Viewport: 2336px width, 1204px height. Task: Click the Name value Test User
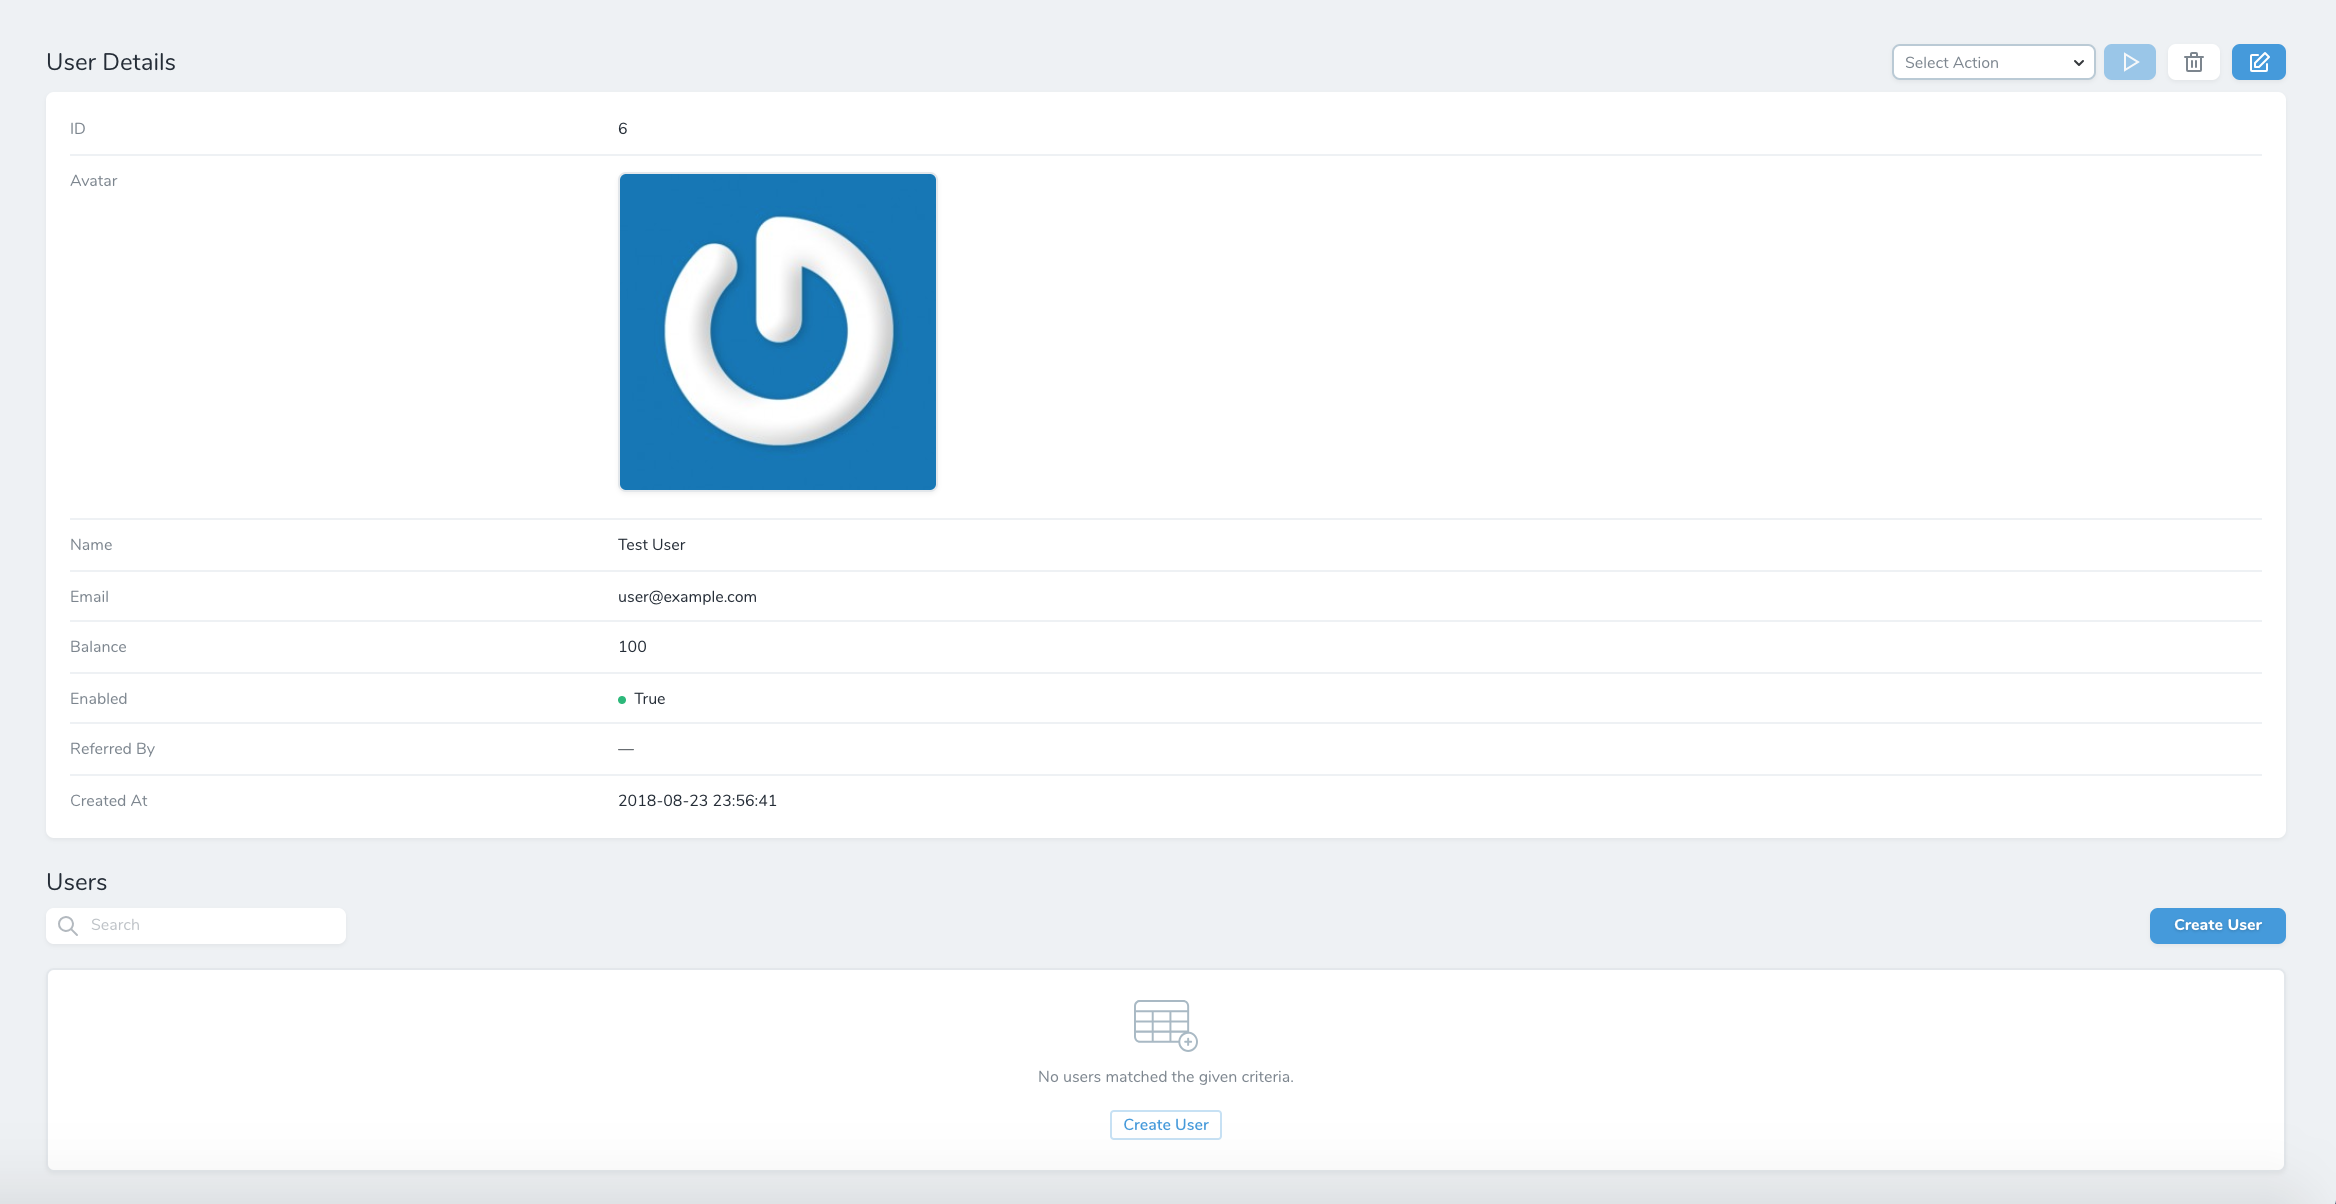point(651,544)
